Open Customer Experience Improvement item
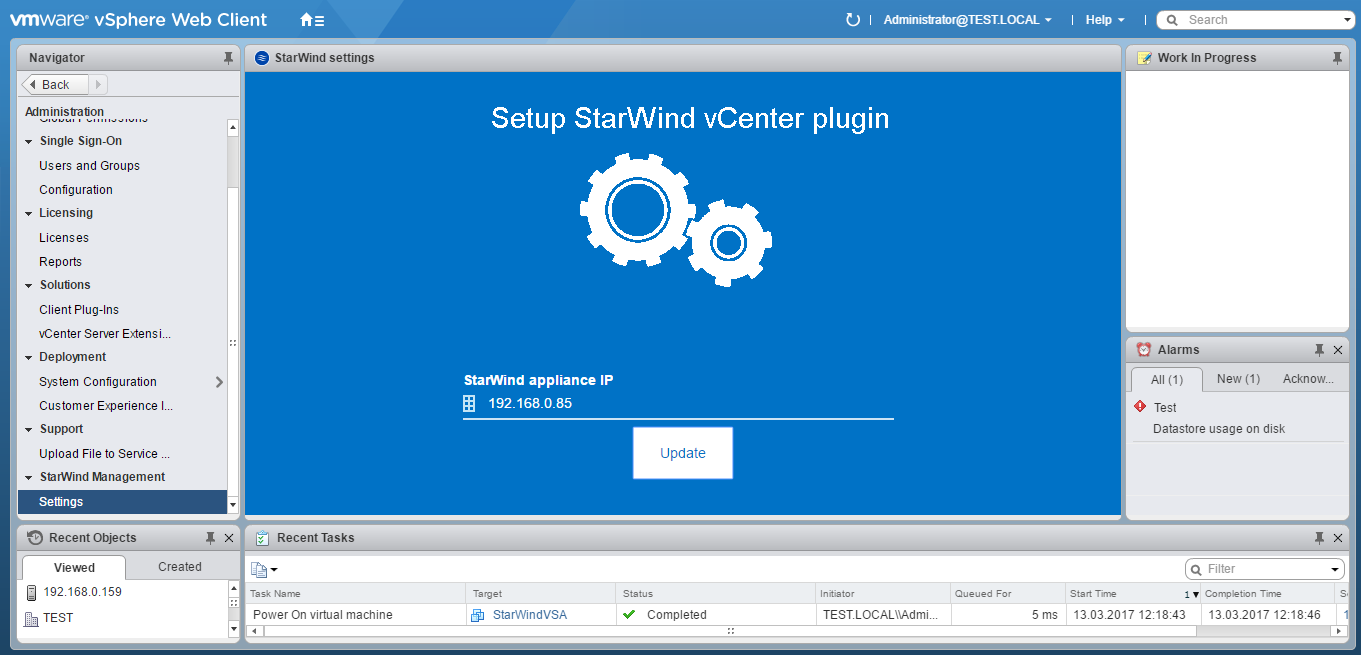This screenshot has width=1361, height=655. (106, 406)
